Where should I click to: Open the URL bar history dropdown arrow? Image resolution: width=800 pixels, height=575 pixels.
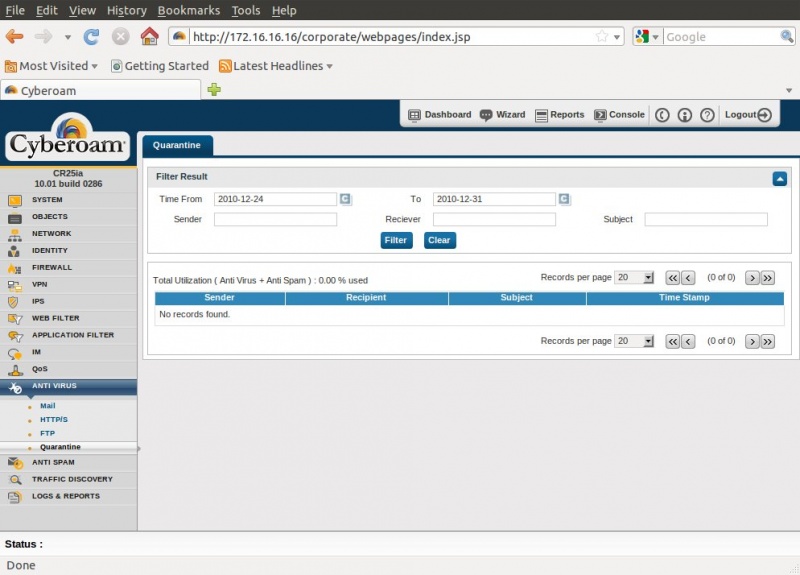(617, 37)
